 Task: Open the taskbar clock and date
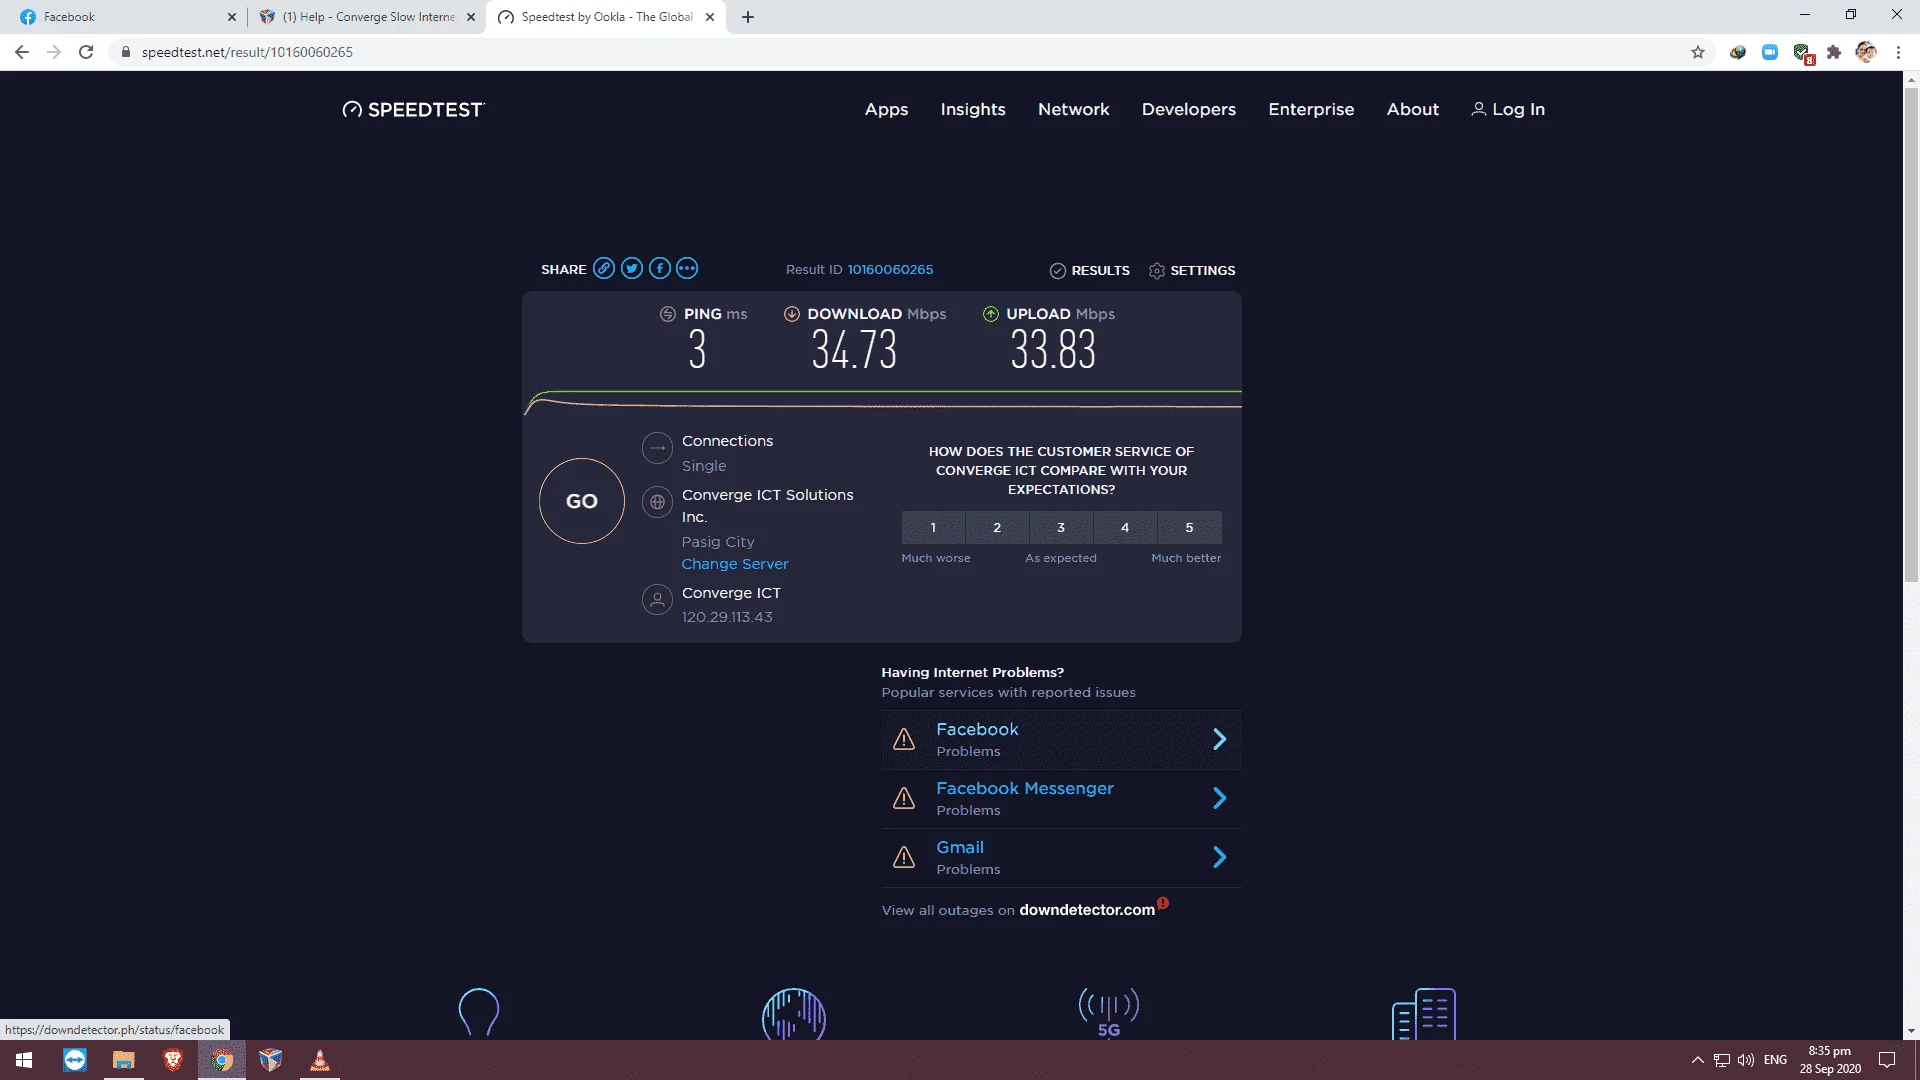(x=1830, y=1060)
